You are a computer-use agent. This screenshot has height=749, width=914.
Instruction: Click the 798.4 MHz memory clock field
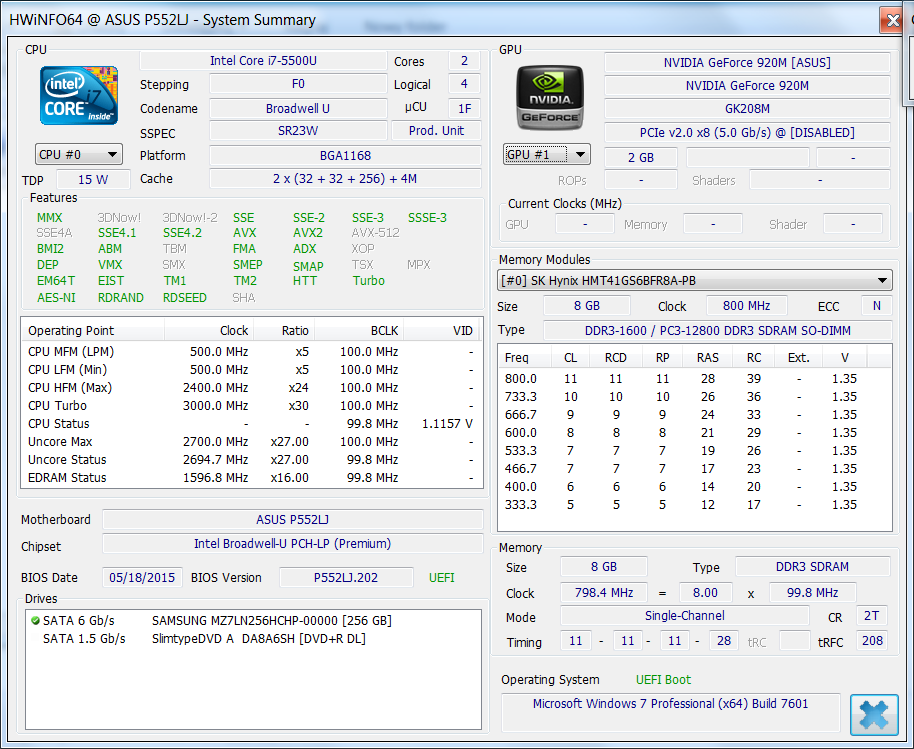pyautogui.click(x=604, y=593)
